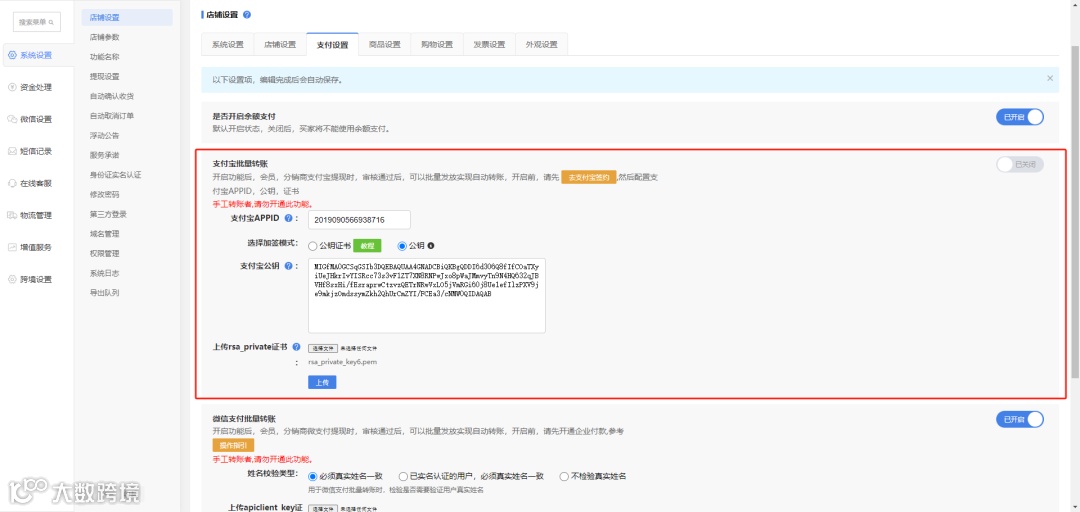Screen dimensions: 1080x512
Task: Click the search menu box
Action: (x=37, y=22)
